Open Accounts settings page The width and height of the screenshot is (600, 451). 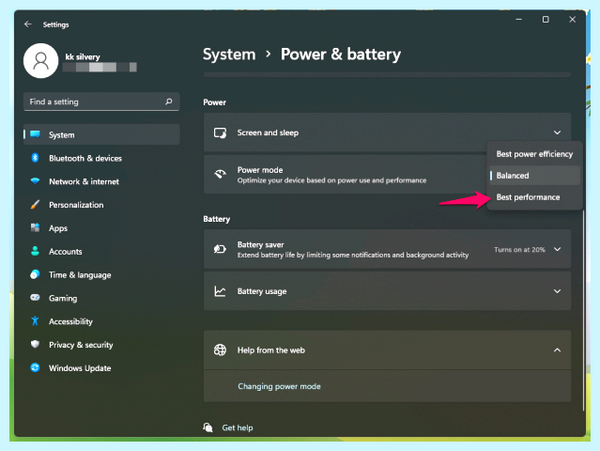(x=101, y=251)
